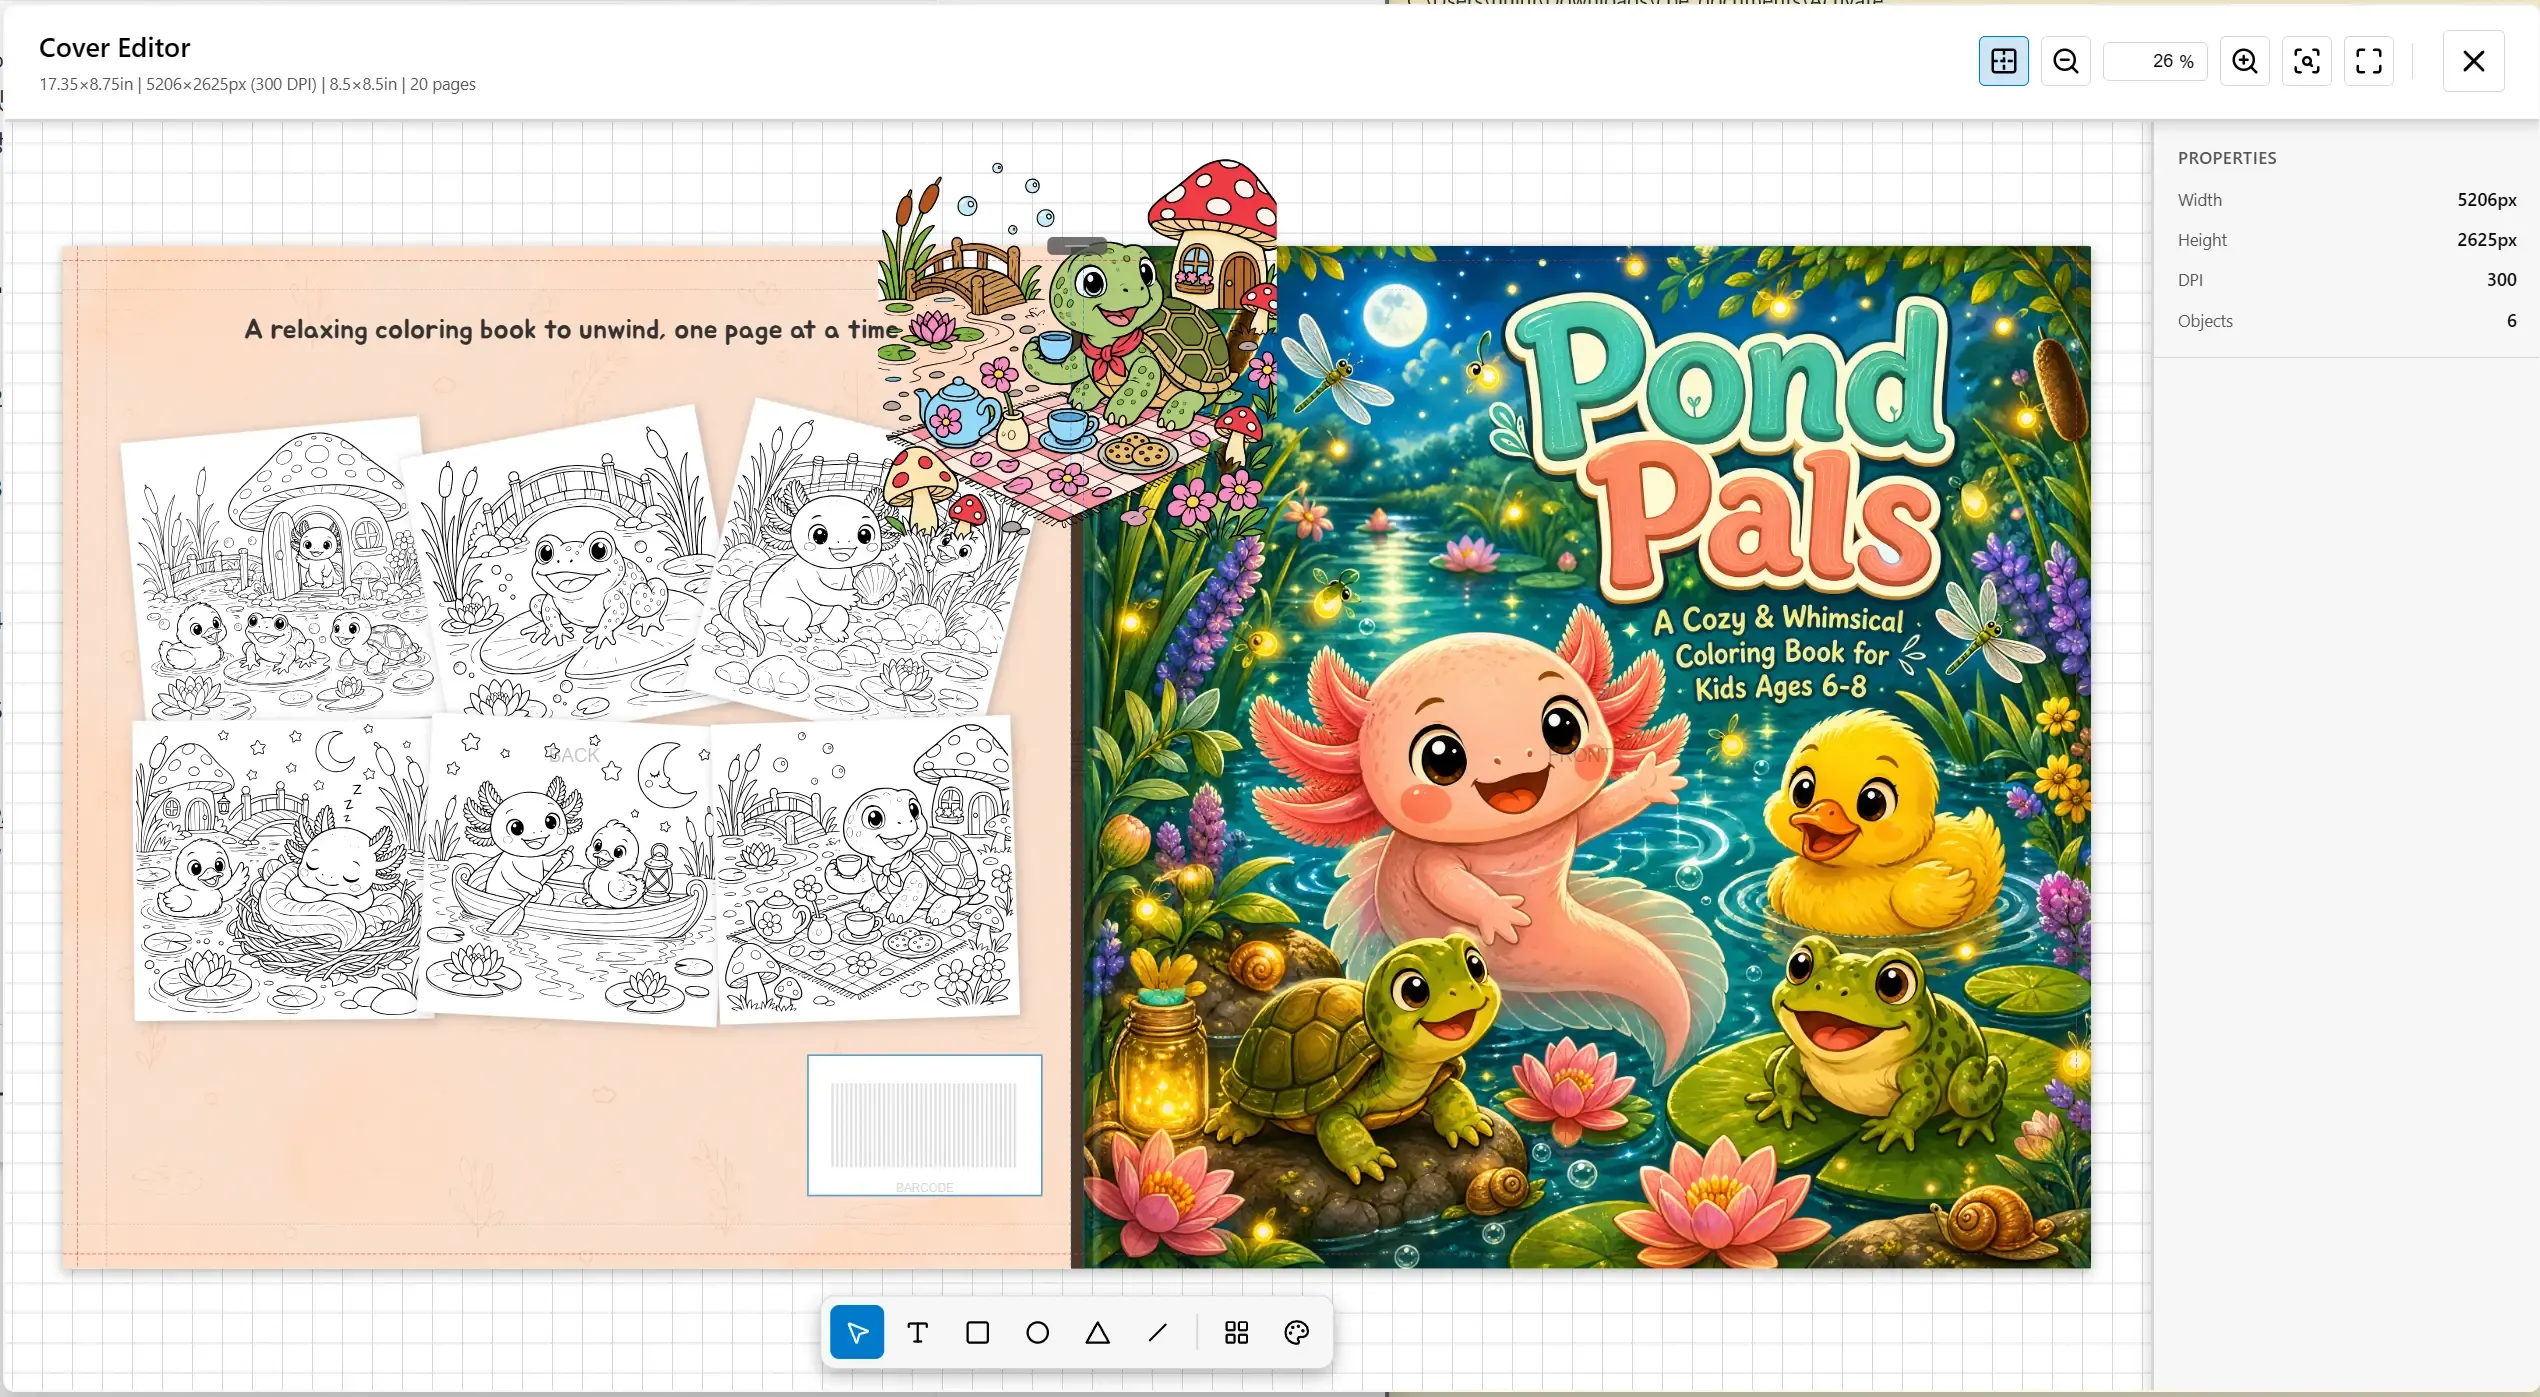Viewport: 2540px width, 1397px height.
Task: Click the Objects count 6
Action: point(2511,320)
